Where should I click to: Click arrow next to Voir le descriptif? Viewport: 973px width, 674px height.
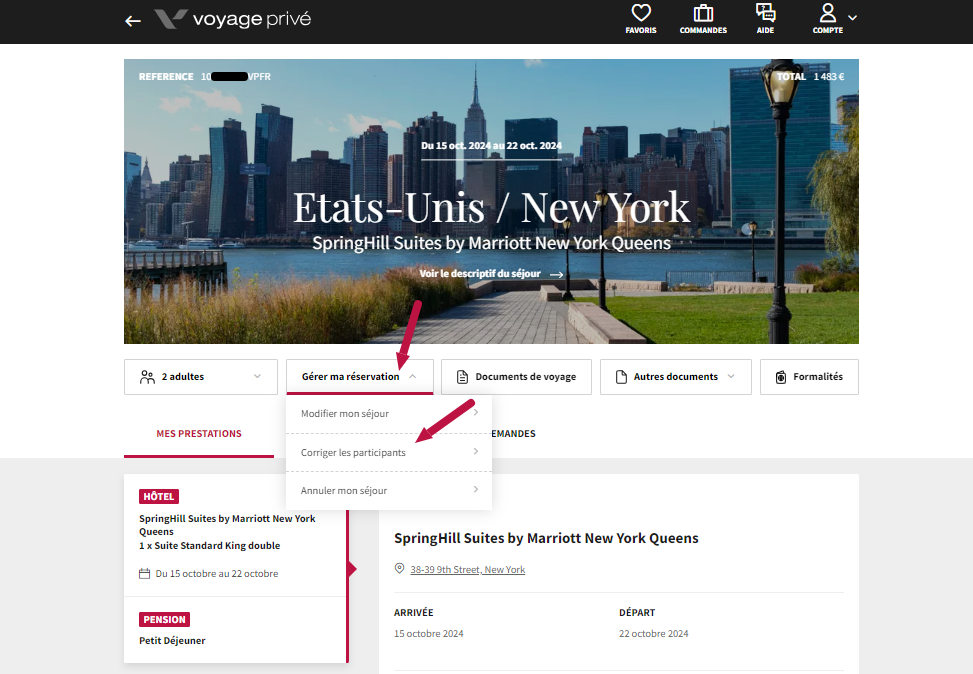click(x=557, y=274)
